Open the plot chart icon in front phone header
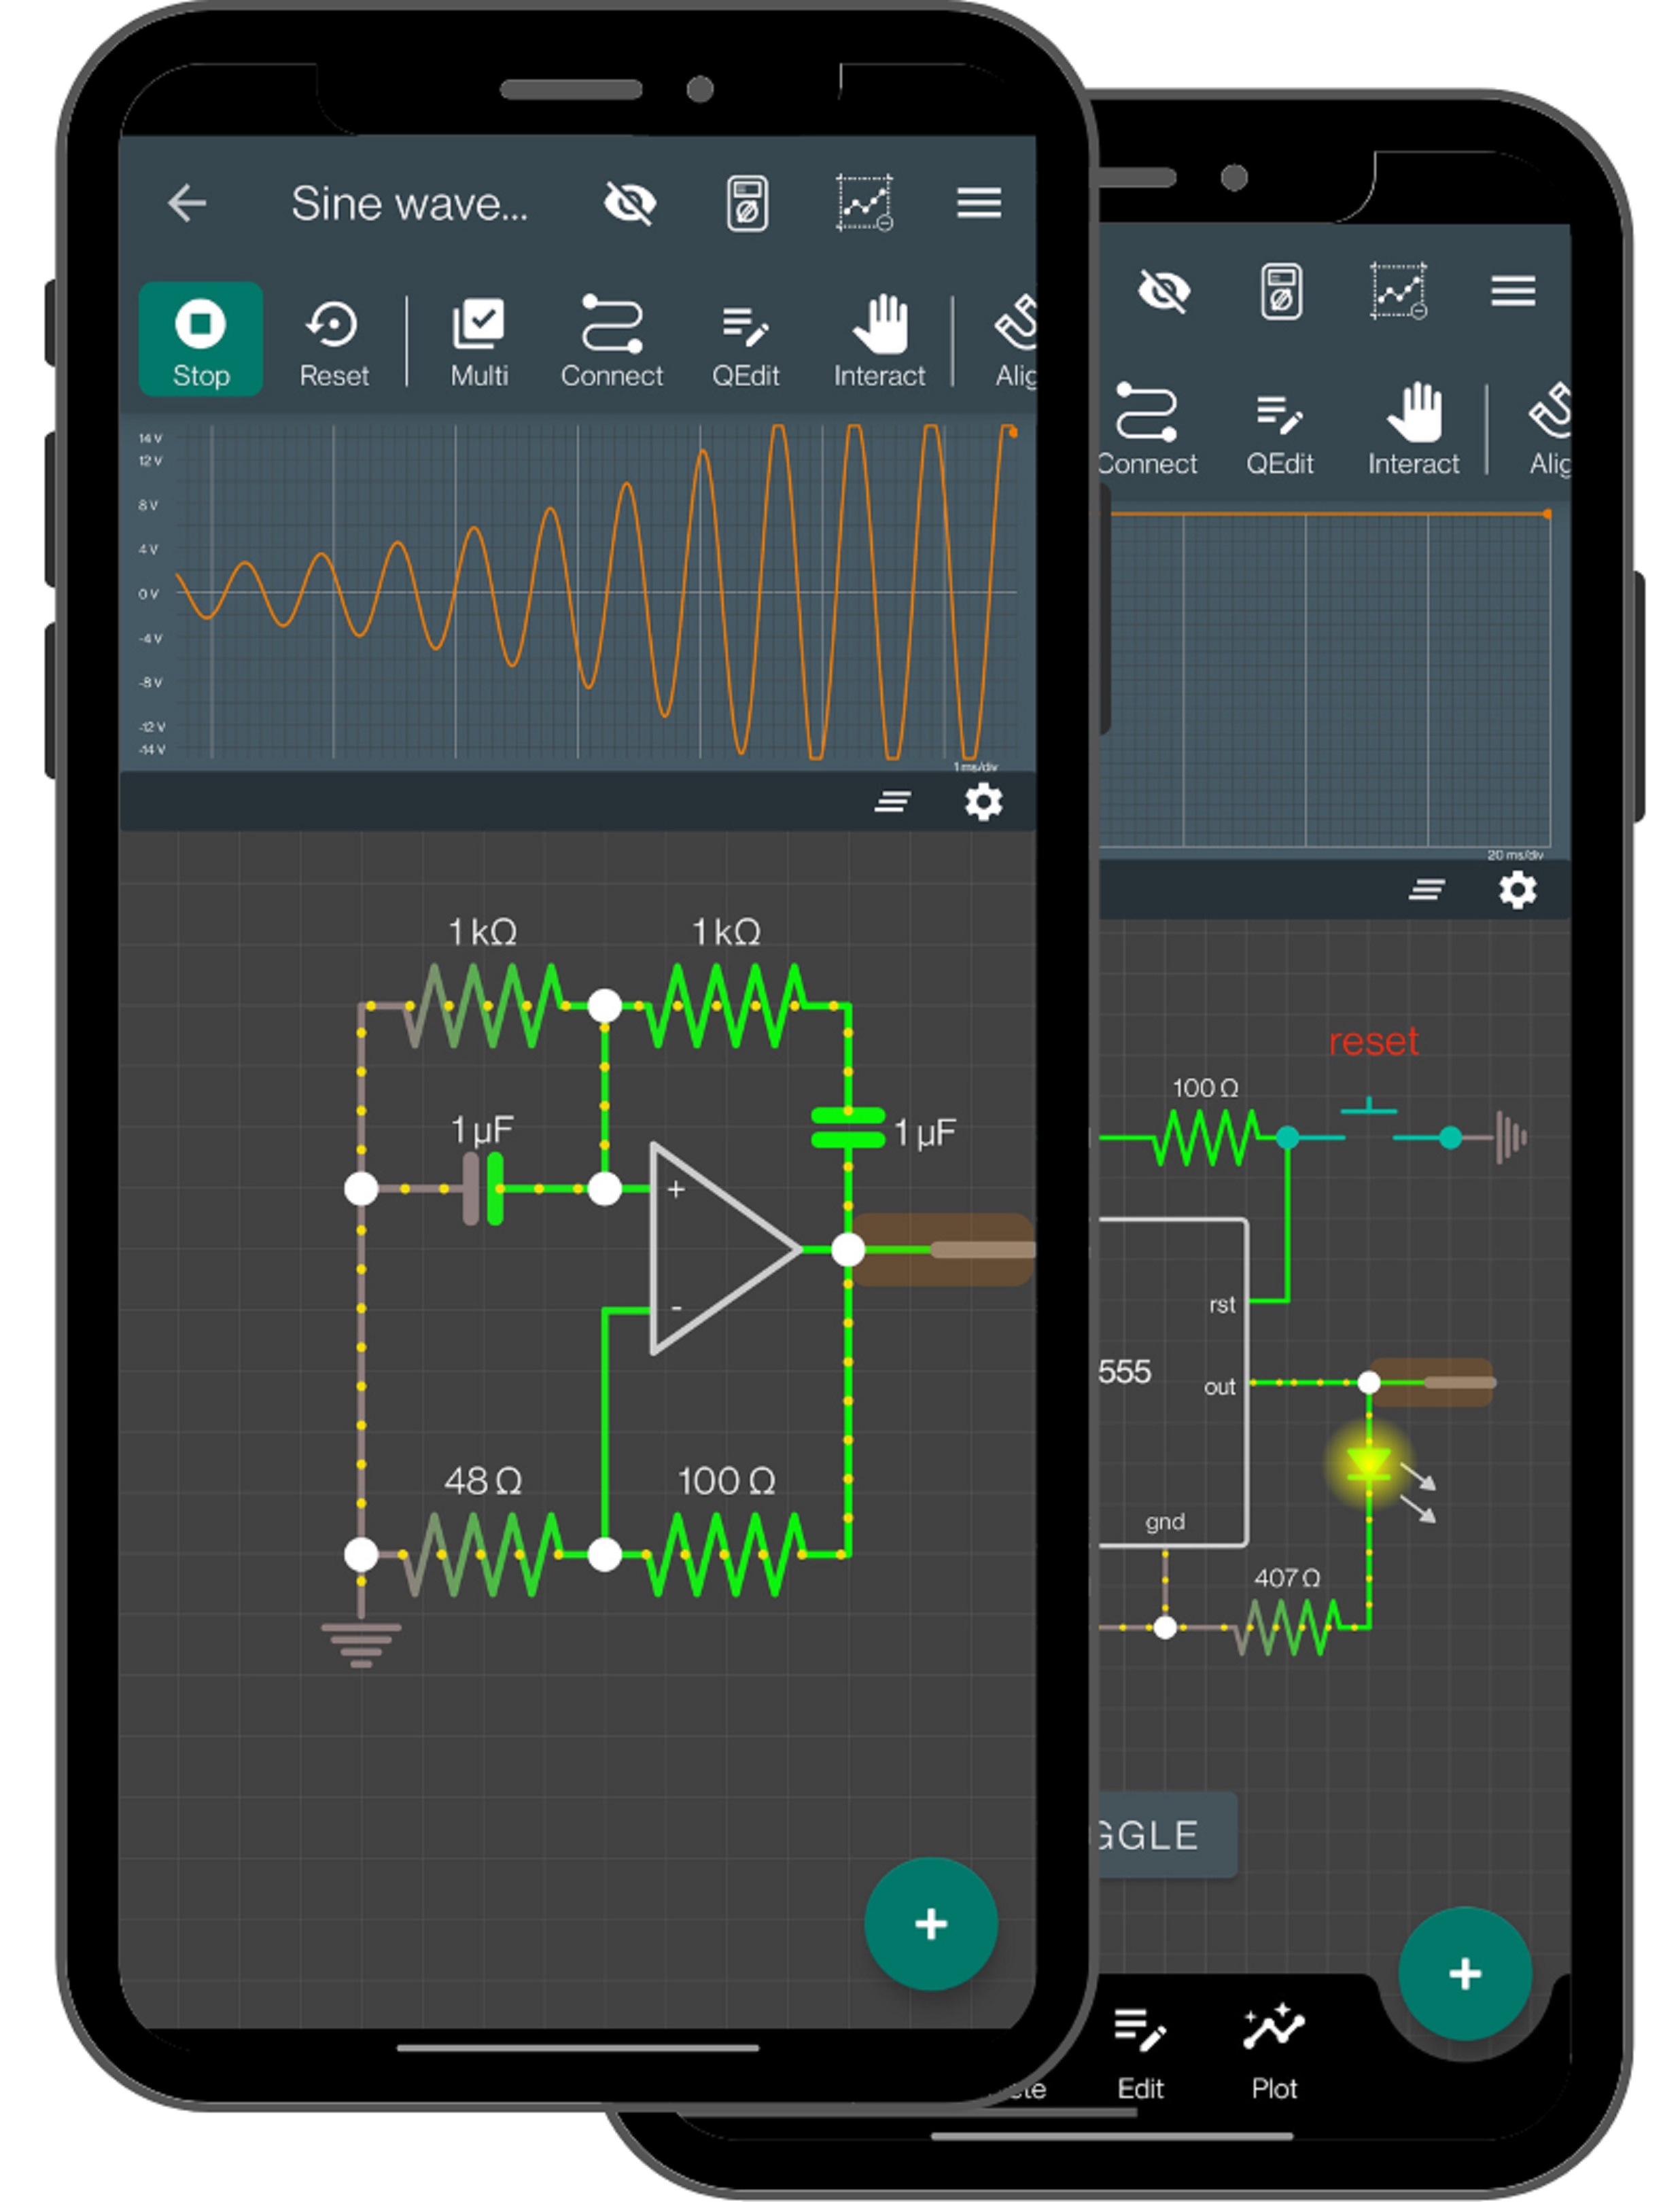1680x2202 pixels. (864, 203)
